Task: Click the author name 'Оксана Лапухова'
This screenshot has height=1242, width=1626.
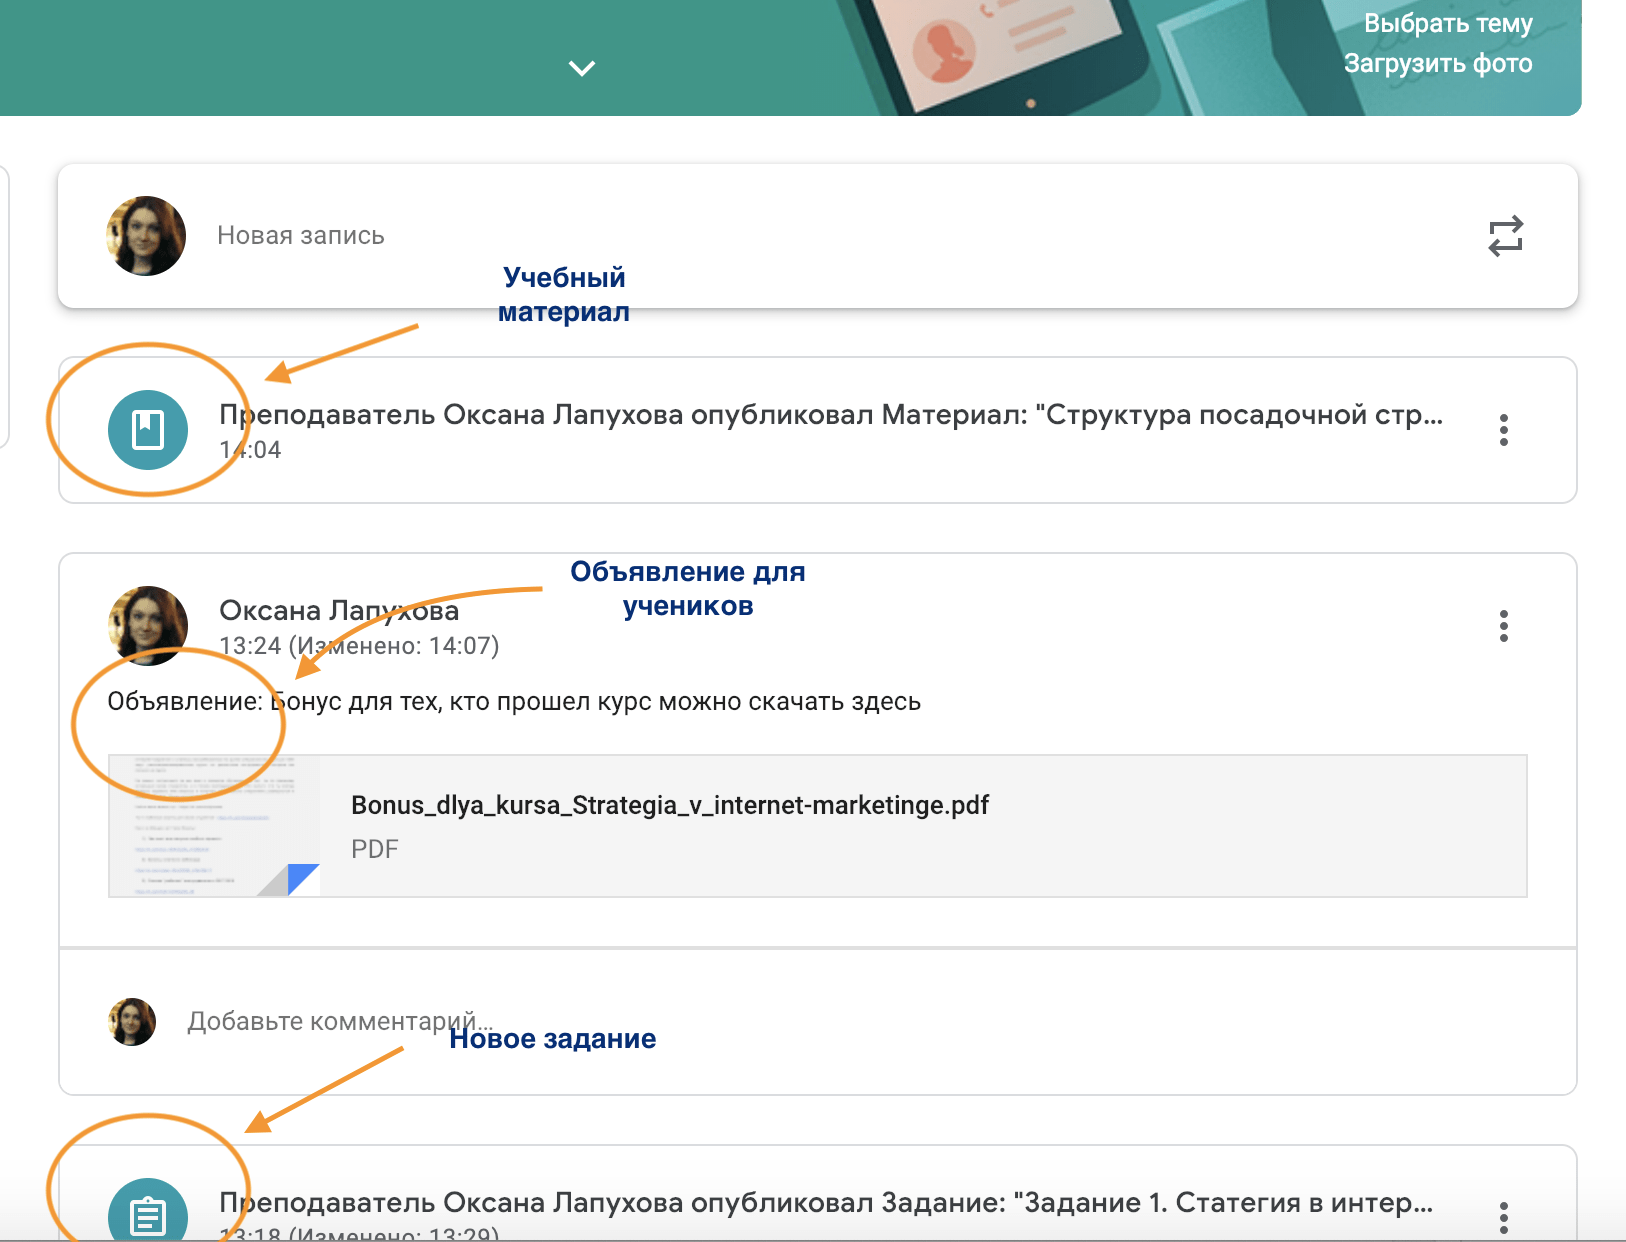Action: pyautogui.click(x=339, y=610)
